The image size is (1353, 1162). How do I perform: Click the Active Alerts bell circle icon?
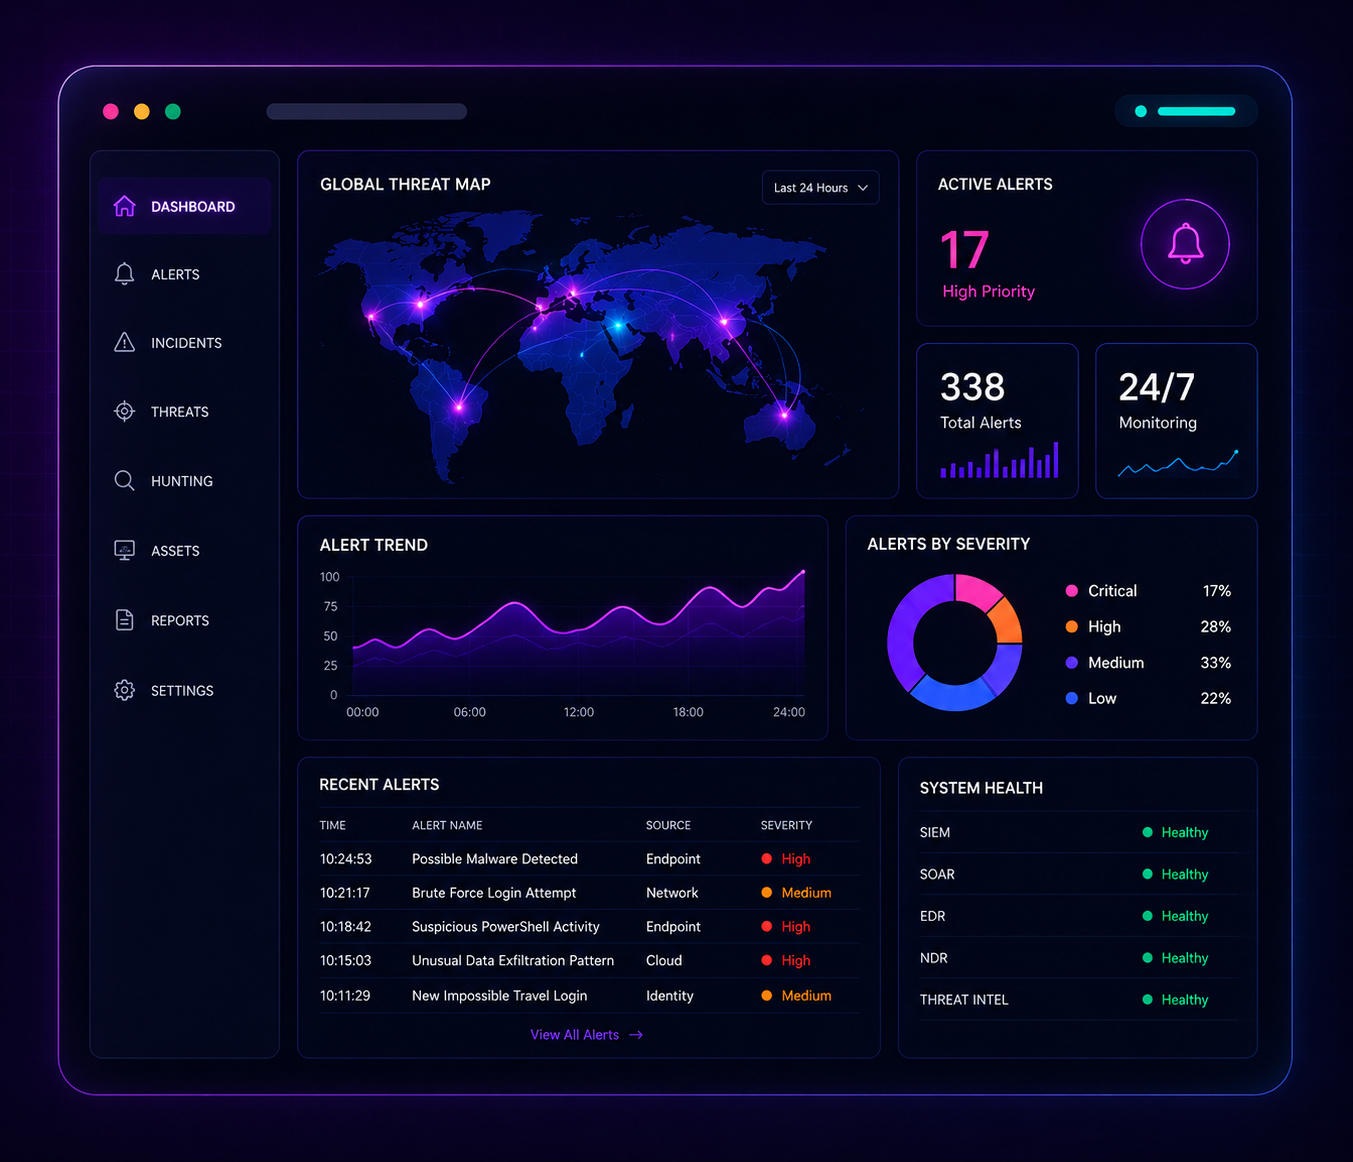pyautogui.click(x=1185, y=244)
